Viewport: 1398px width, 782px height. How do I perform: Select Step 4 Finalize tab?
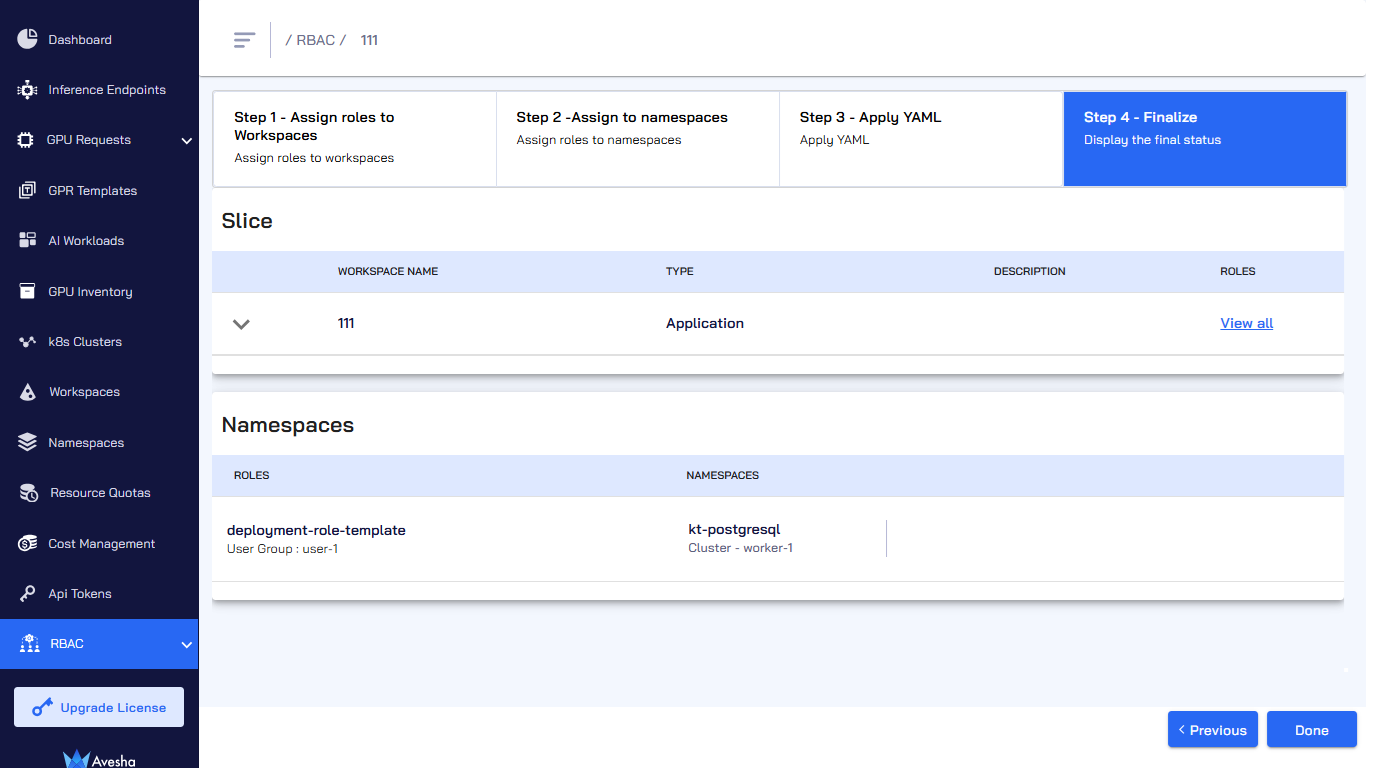1205,139
